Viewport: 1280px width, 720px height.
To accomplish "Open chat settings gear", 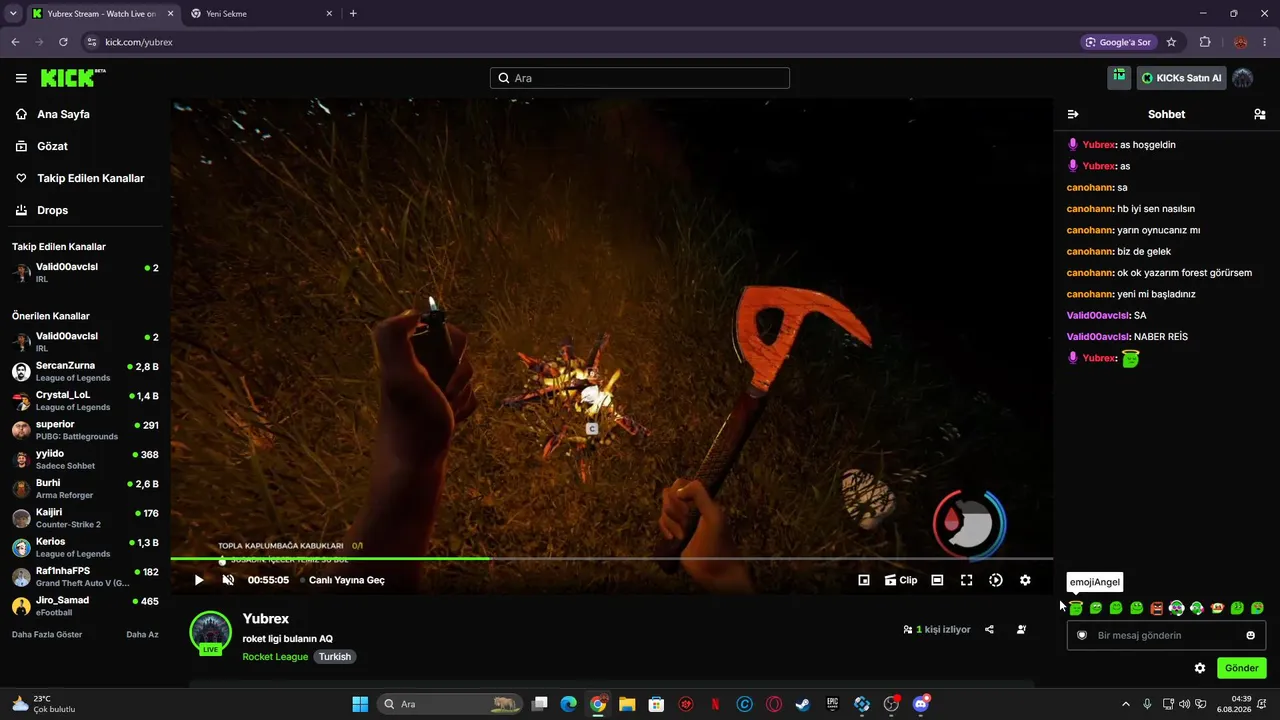I will click(x=1200, y=668).
